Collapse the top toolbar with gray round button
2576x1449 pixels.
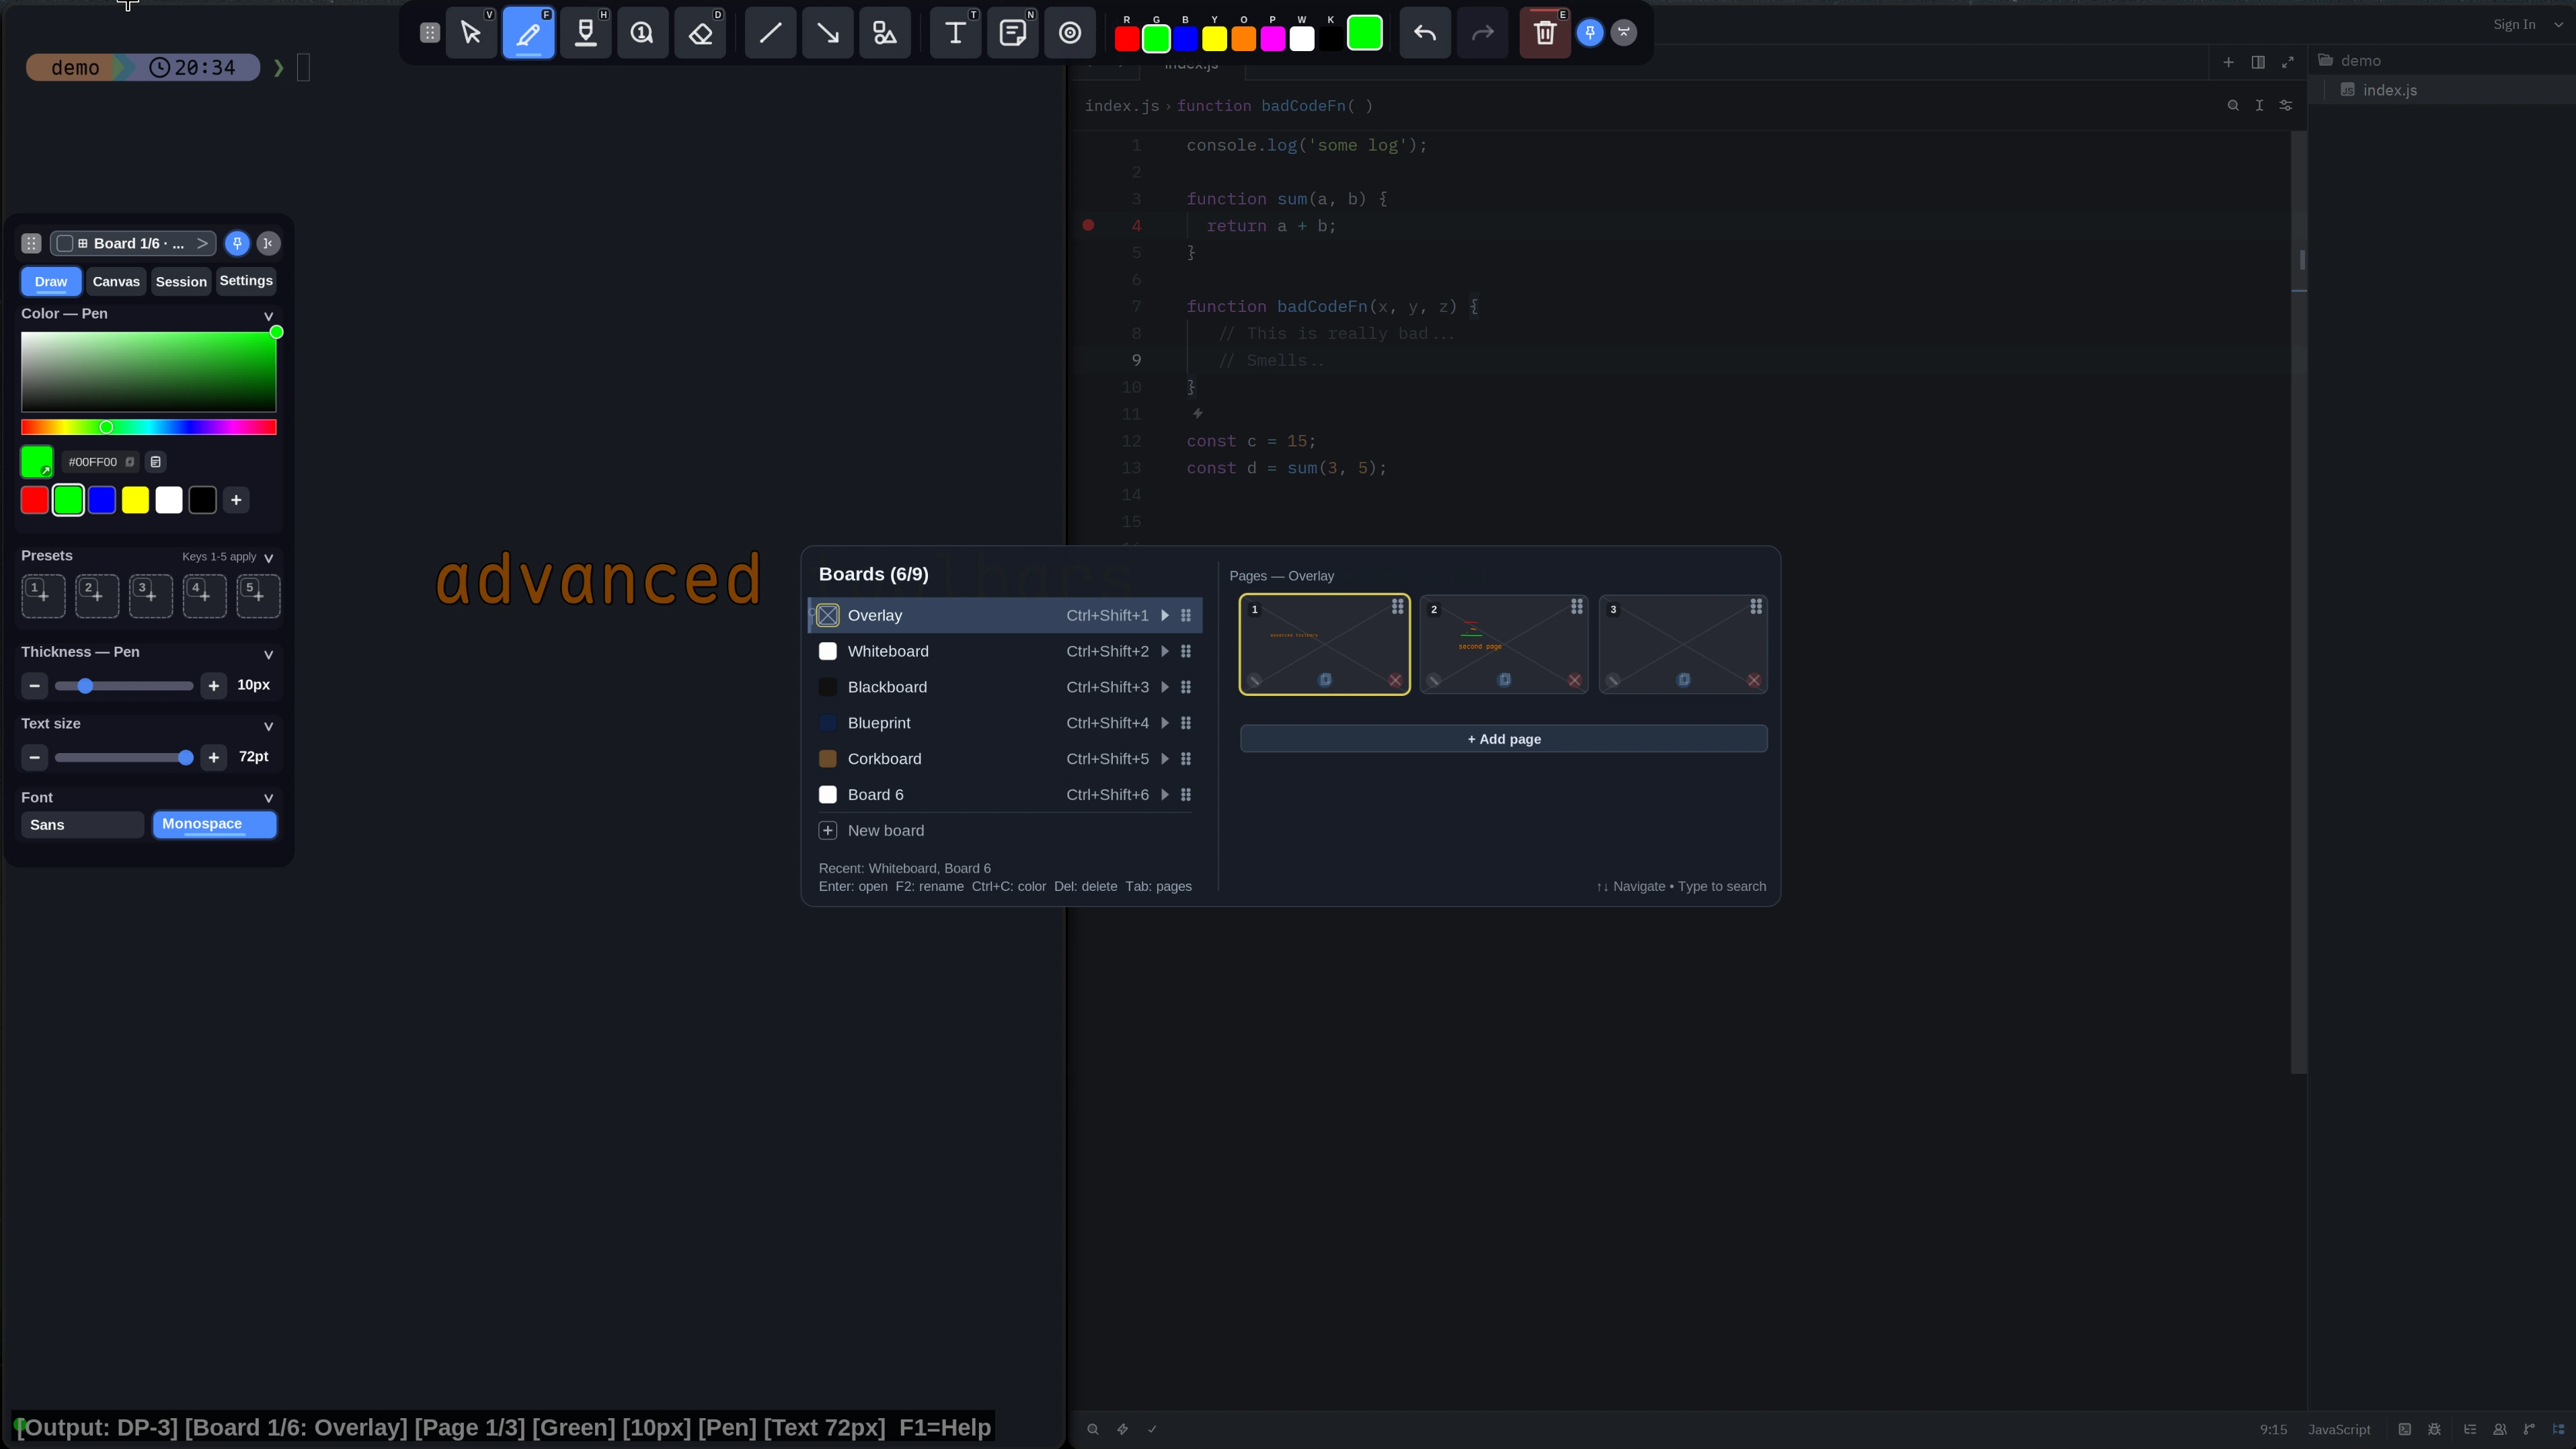point(1624,33)
